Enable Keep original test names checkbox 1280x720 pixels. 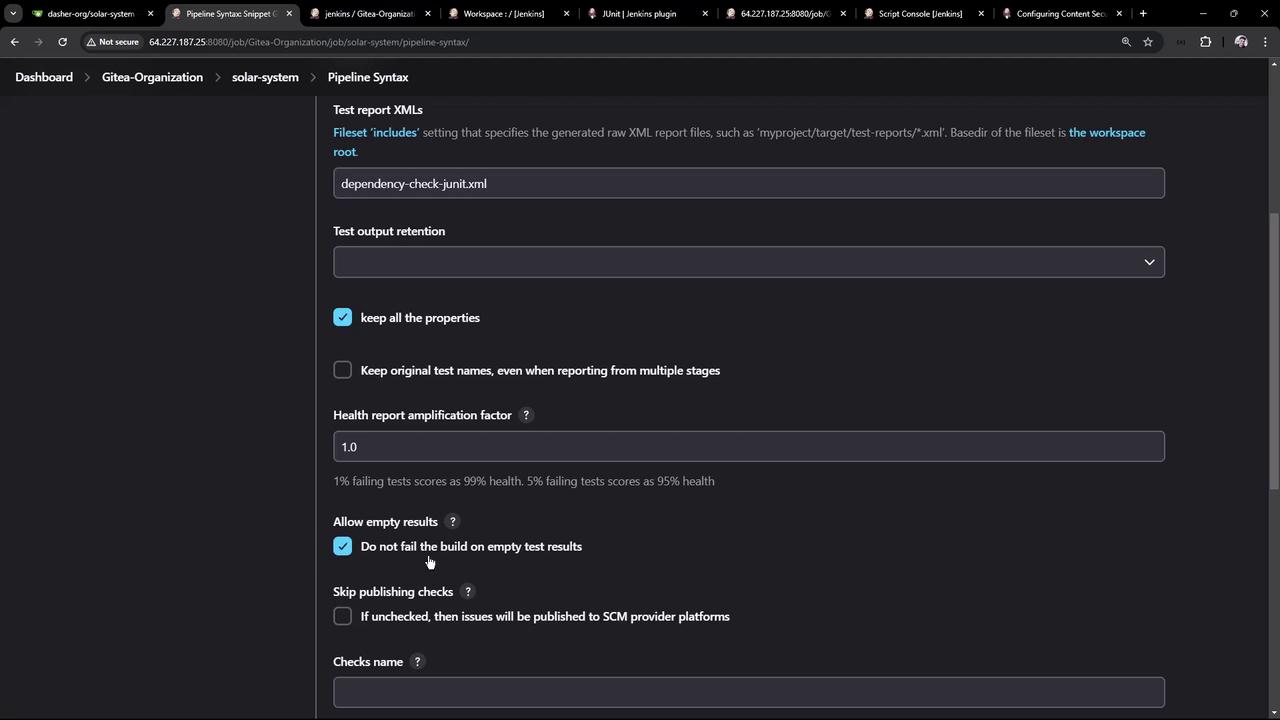pos(343,370)
